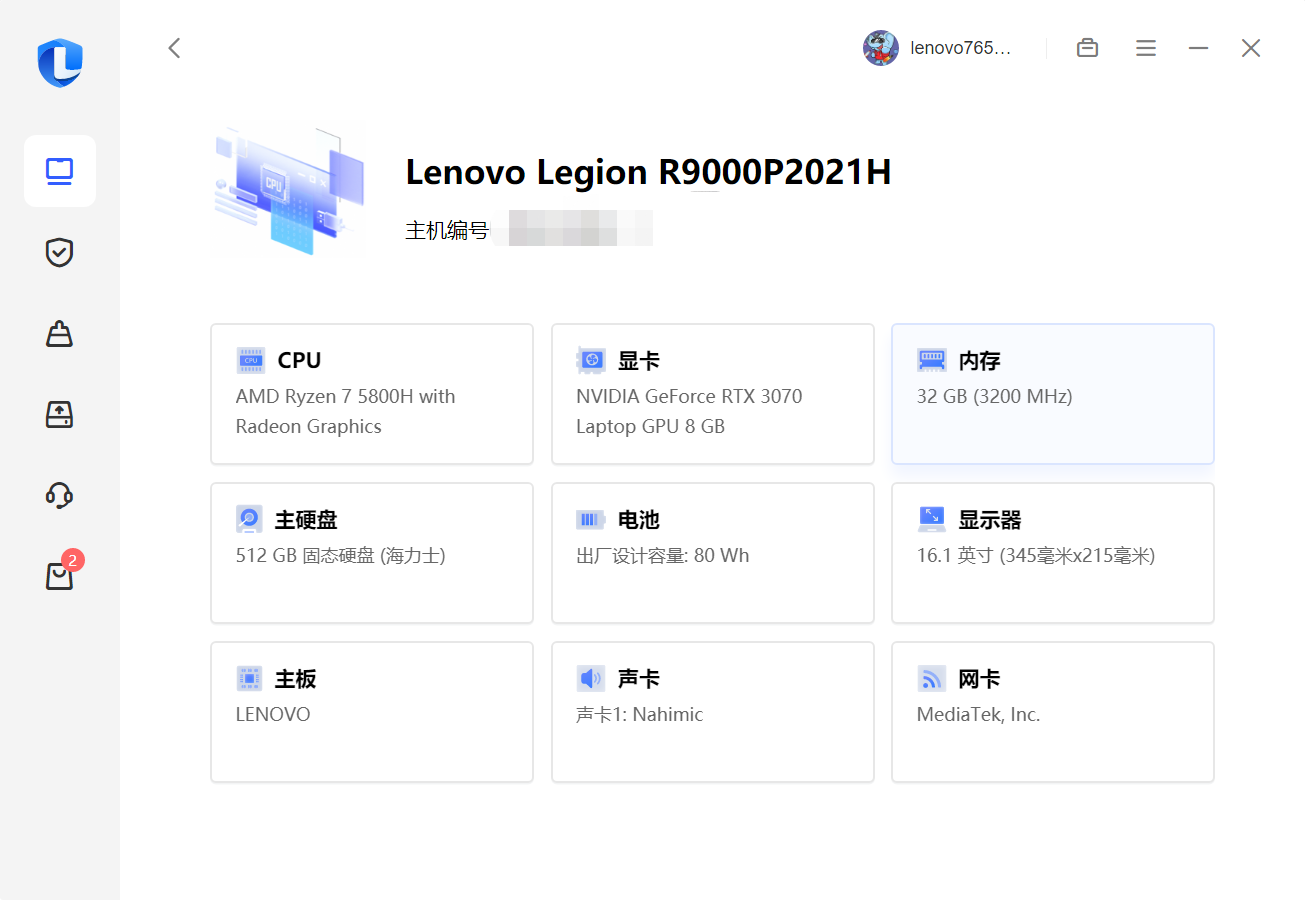Viewport: 1305px width, 900px height.
Task: Open the security shield sidebar icon
Action: (60, 252)
